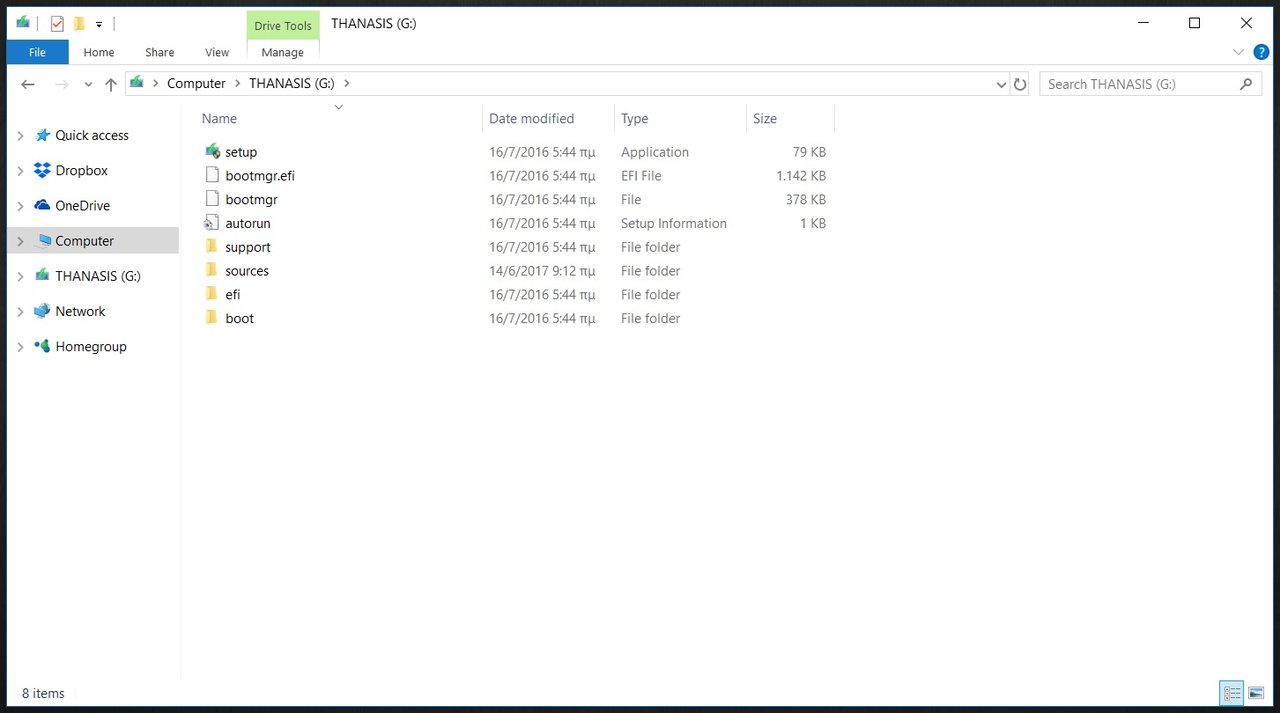The width and height of the screenshot is (1280, 713).
Task: Click the support folder icon
Action: point(211,247)
